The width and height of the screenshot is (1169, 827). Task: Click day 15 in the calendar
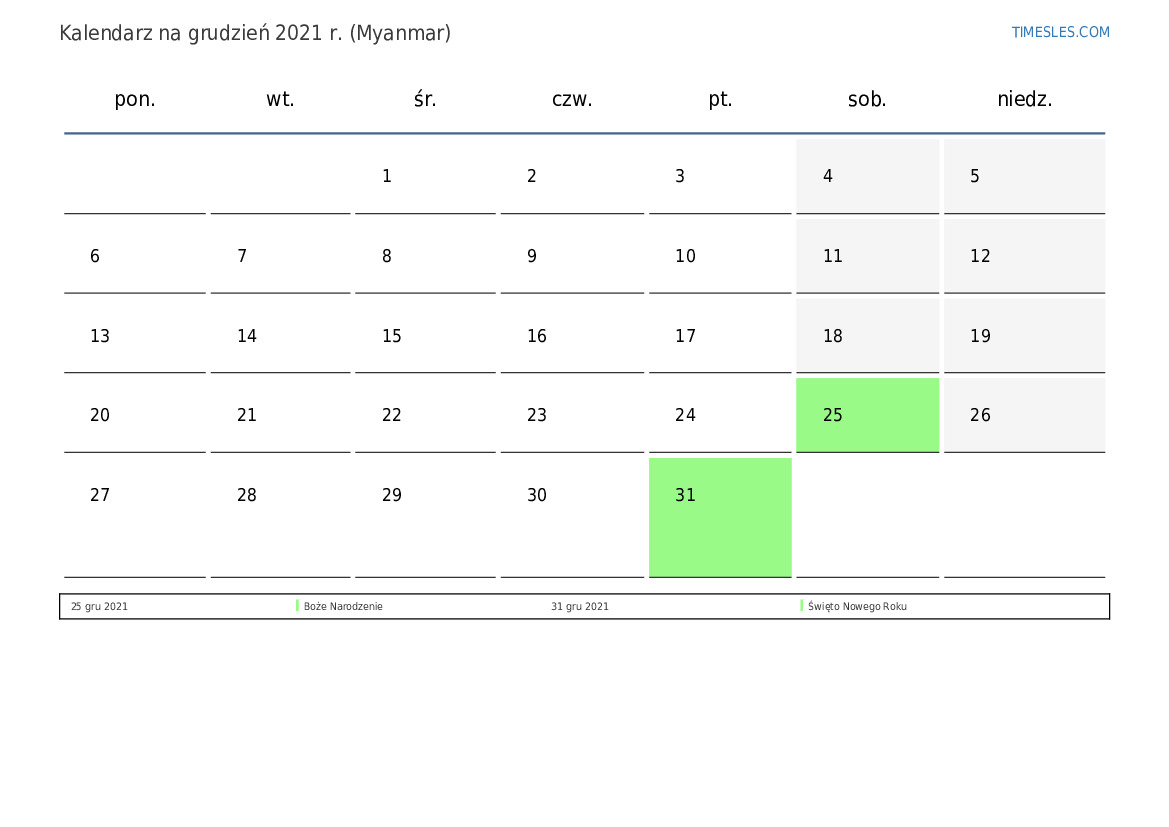pos(425,336)
